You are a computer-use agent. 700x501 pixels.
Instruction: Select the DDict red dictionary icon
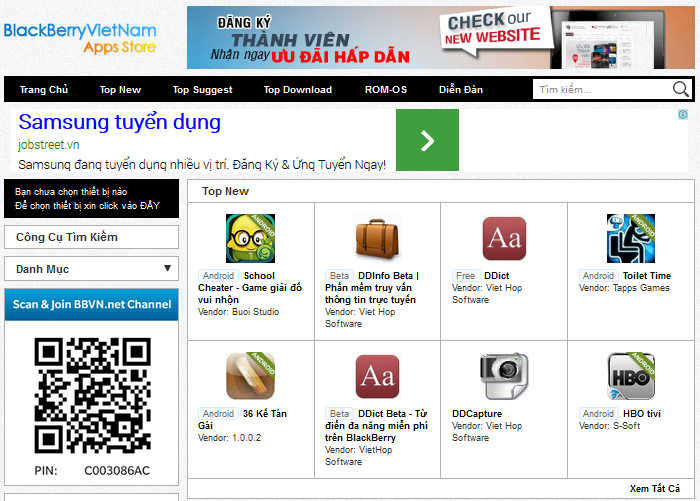pyautogui.click(x=503, y=238)
